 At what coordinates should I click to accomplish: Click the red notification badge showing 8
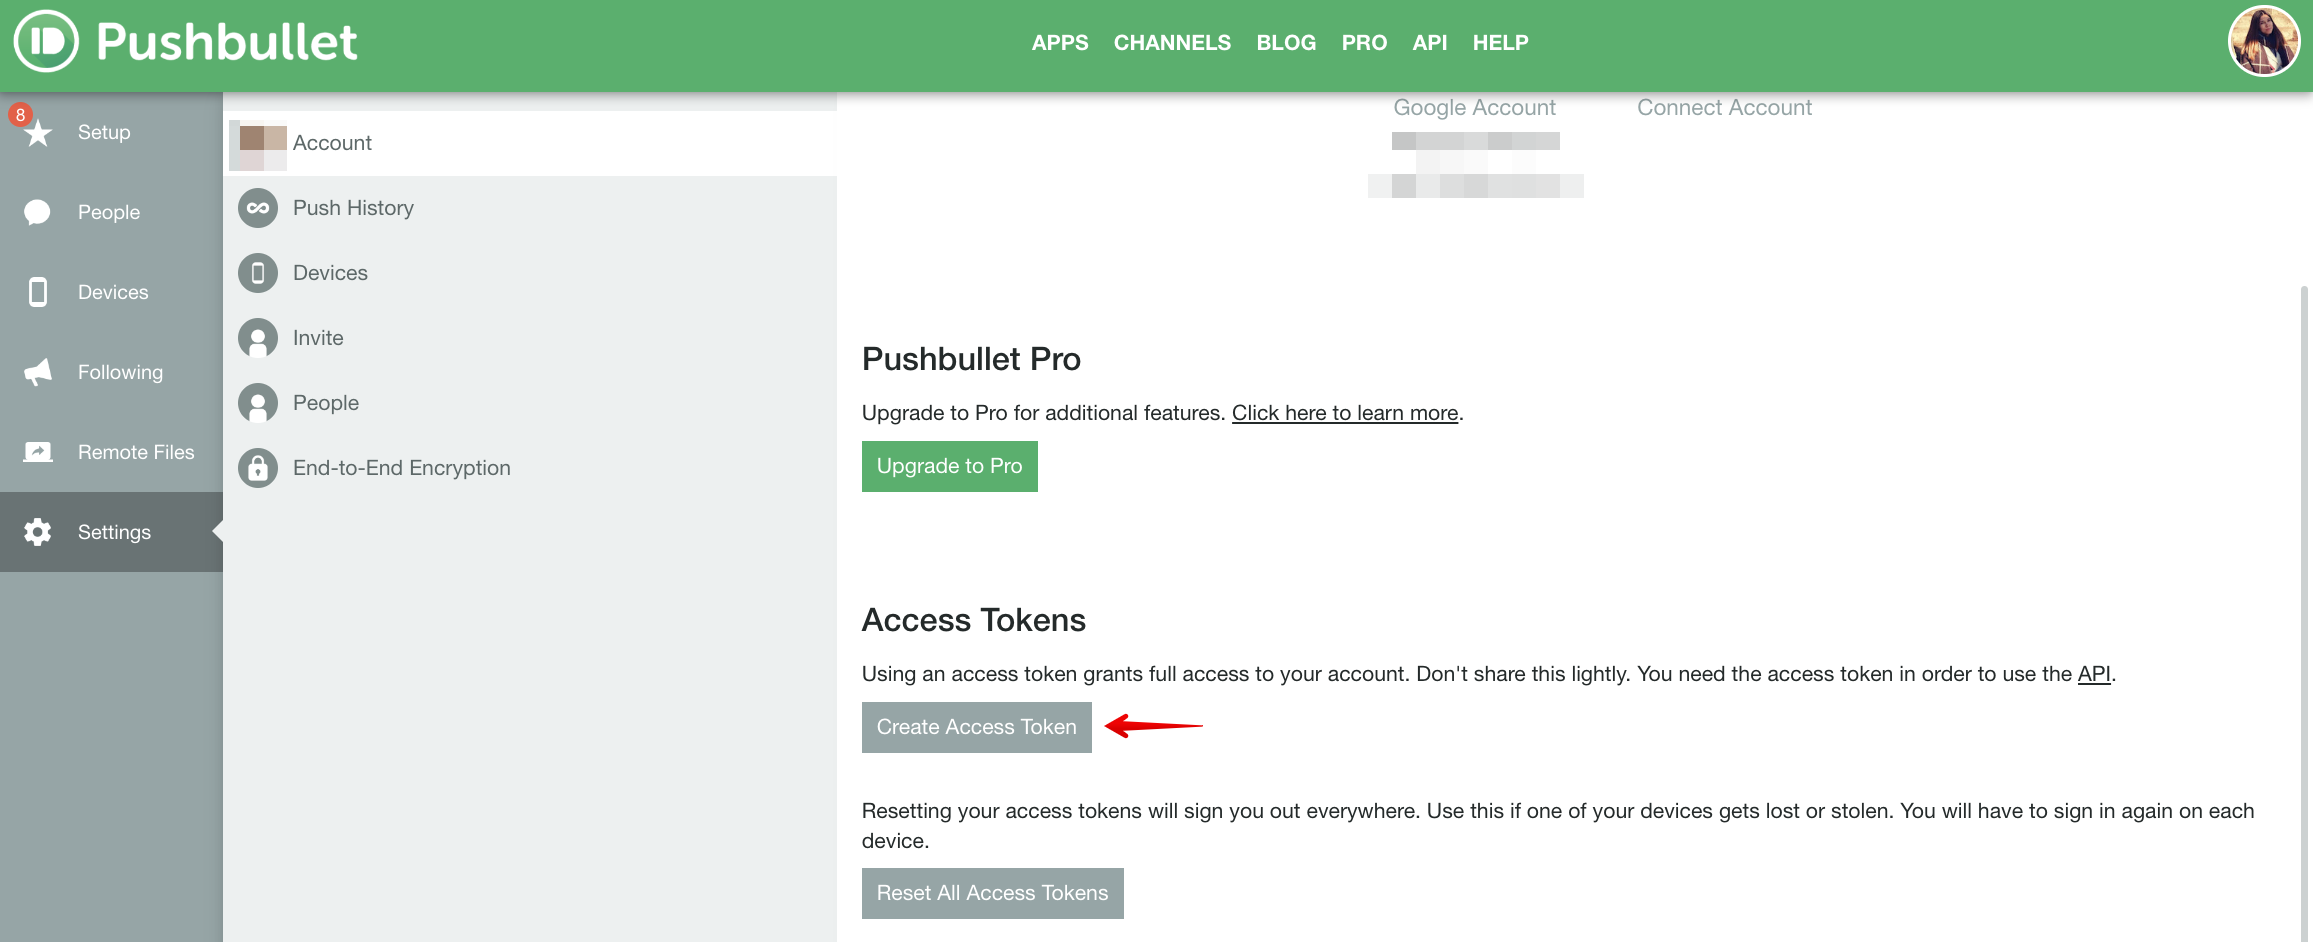tap(20, 115)
